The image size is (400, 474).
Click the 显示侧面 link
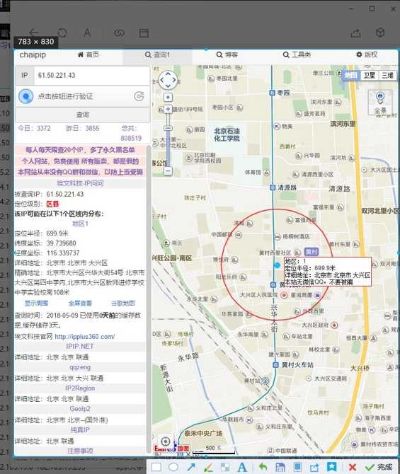click(x=36, y=303)
